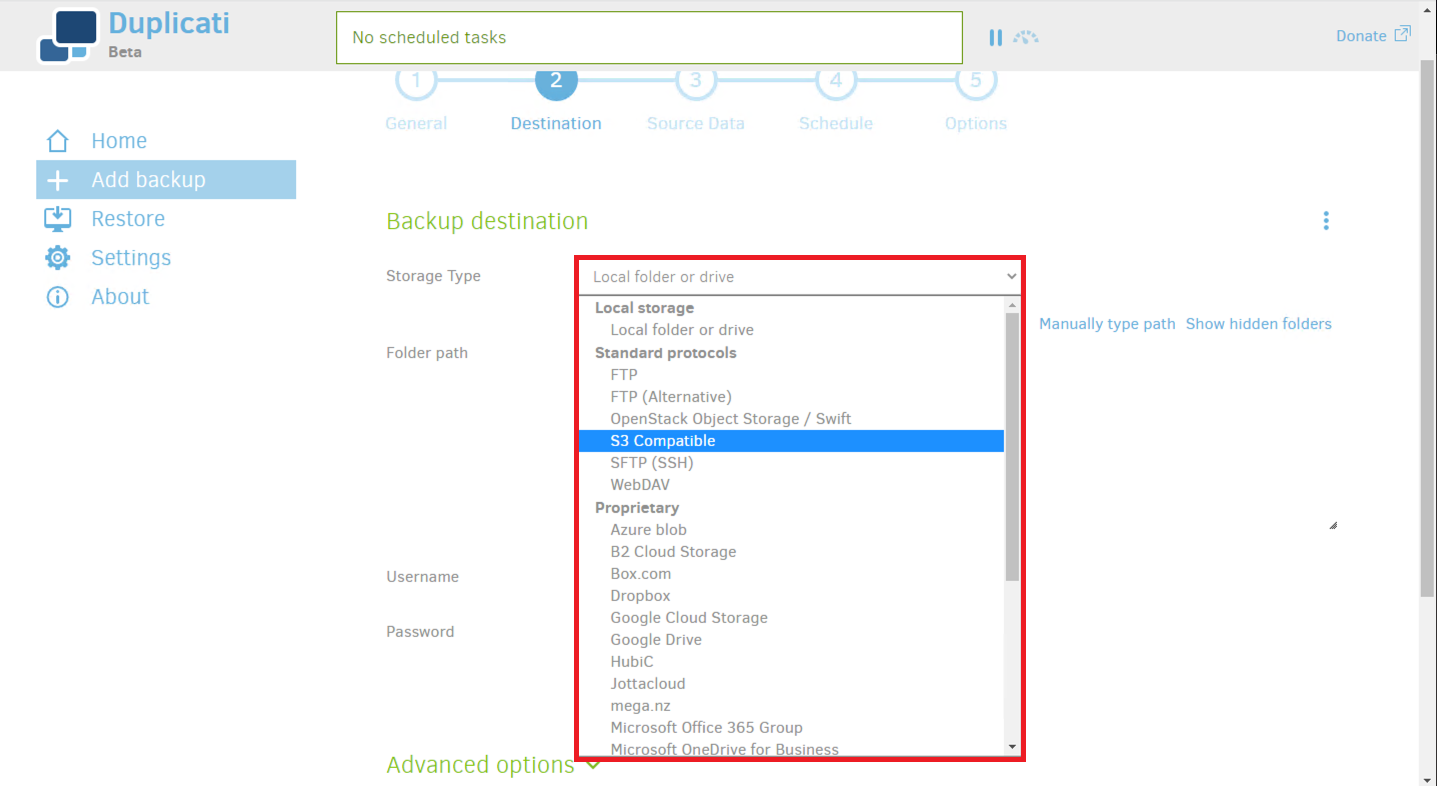Pick Google Drive from the storage list
The width and height of the screenshot is (1437, 786).
pos(656,640)
